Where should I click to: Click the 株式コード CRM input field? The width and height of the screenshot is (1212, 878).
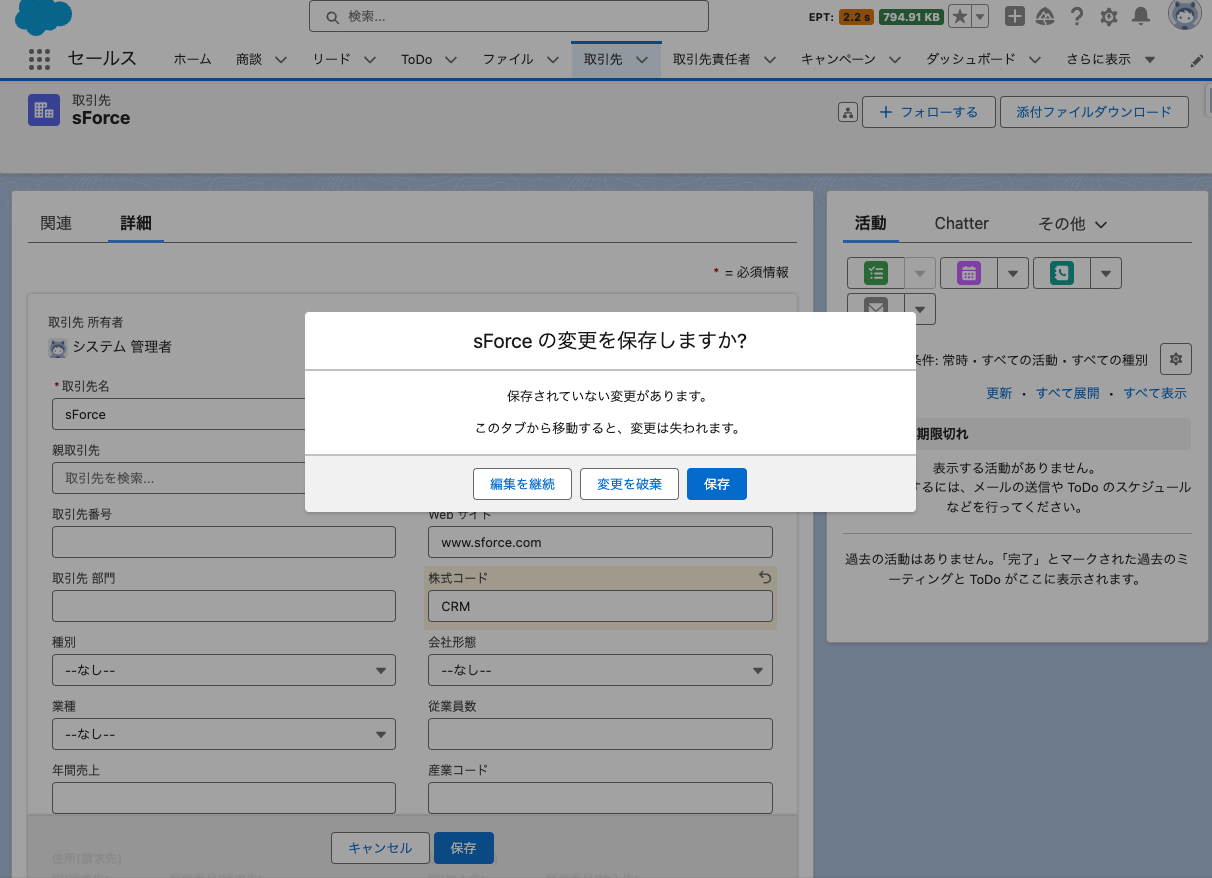point(600,606)
